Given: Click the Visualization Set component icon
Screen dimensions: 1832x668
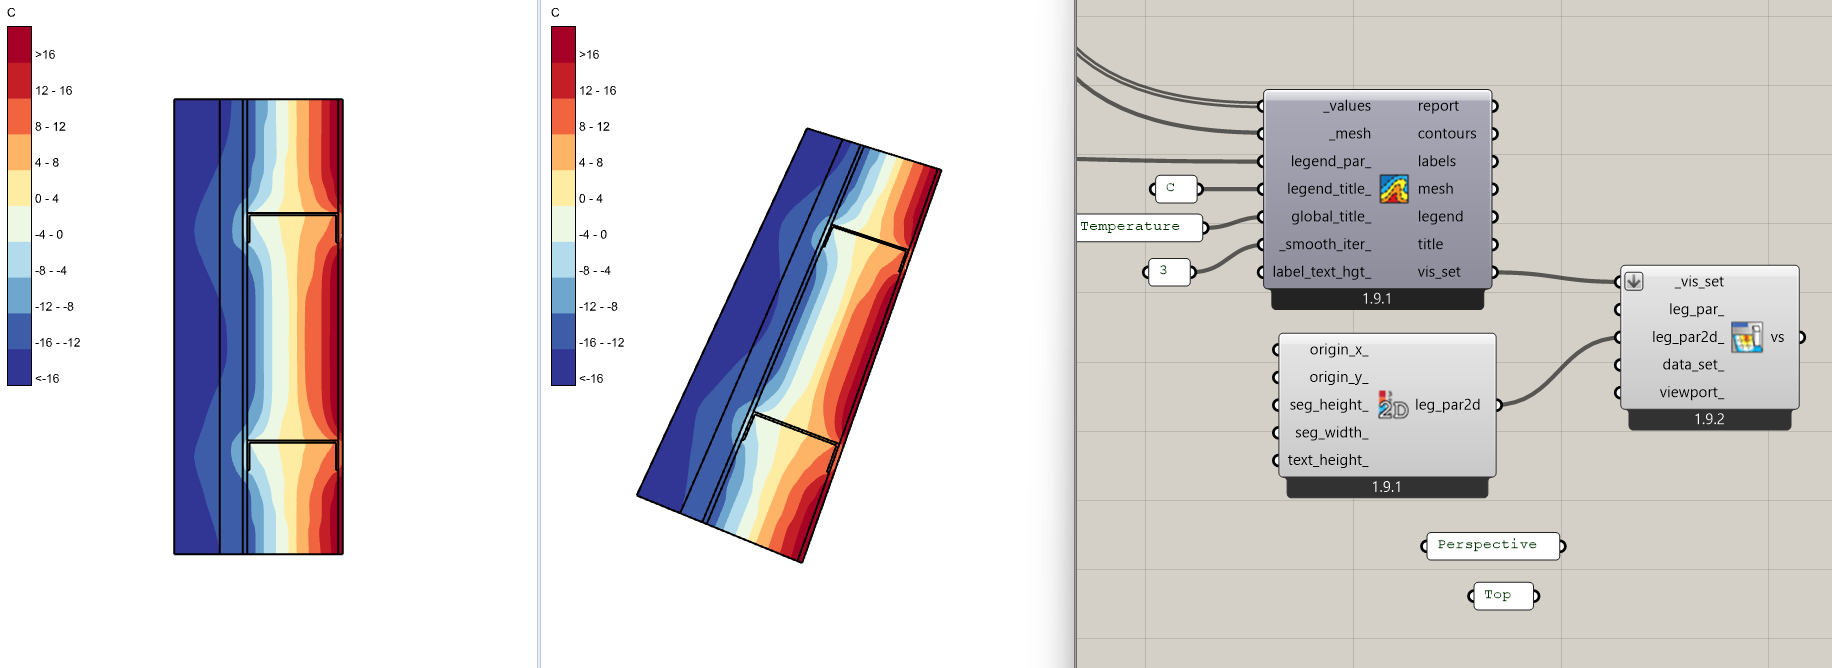Looking at the screenshot, I should (1746, 337).
